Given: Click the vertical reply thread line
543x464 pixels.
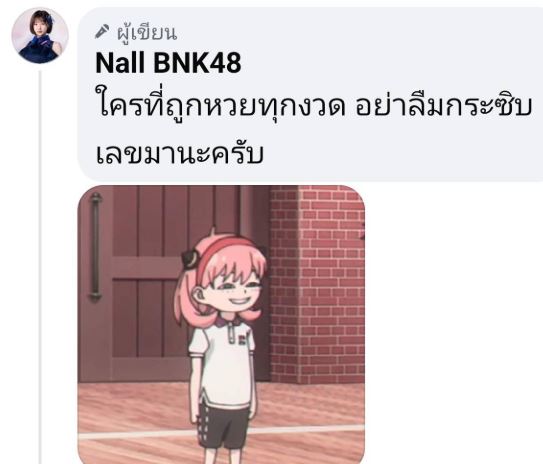Looking at the screenshot, I should click(x=40, y=267).
